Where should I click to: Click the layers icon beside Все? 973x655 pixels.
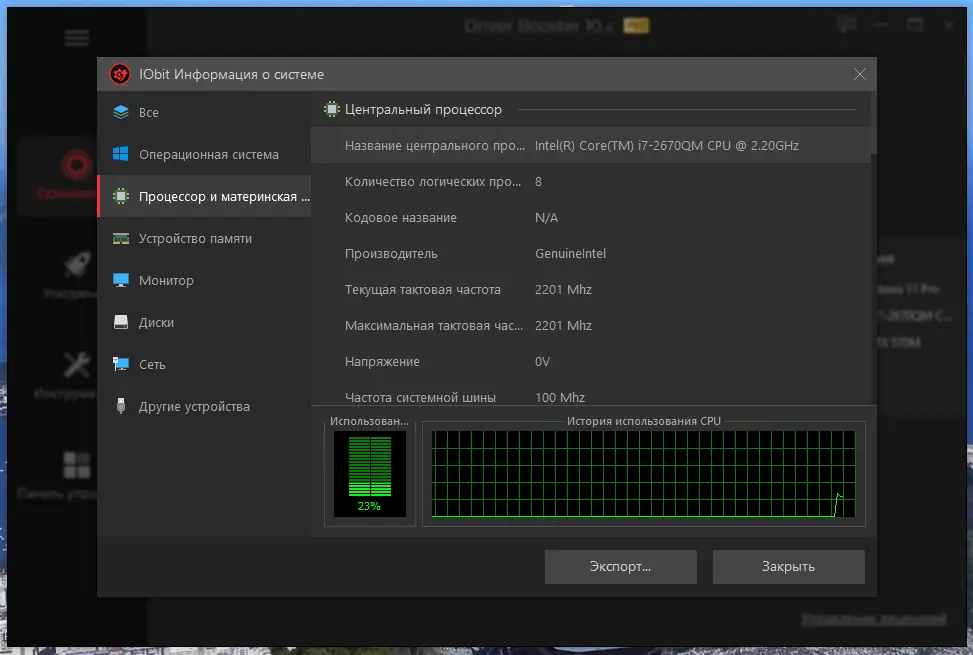click(x=121, y=112)
